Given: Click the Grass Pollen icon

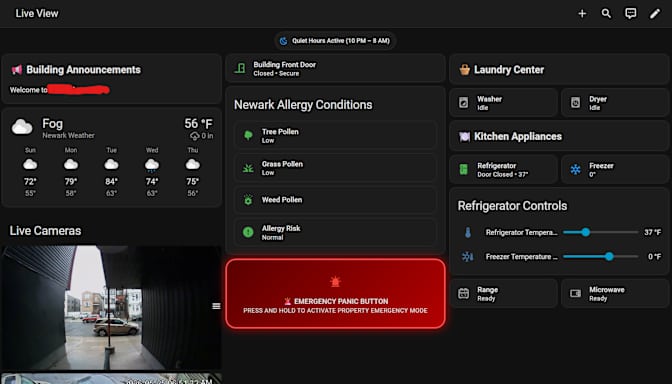Looking at the screenshot, I should (x=248, y=168).
